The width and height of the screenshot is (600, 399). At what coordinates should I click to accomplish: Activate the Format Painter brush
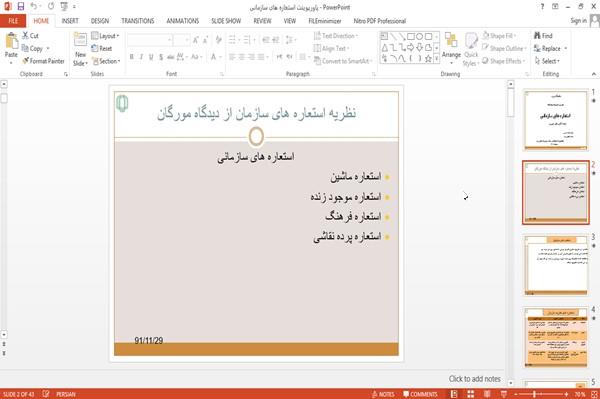(x=43, y=61)
